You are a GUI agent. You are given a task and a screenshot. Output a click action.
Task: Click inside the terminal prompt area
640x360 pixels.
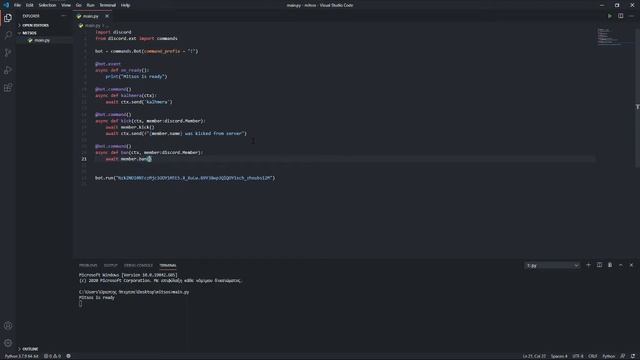pyautogui.click(x=80, y=304)
